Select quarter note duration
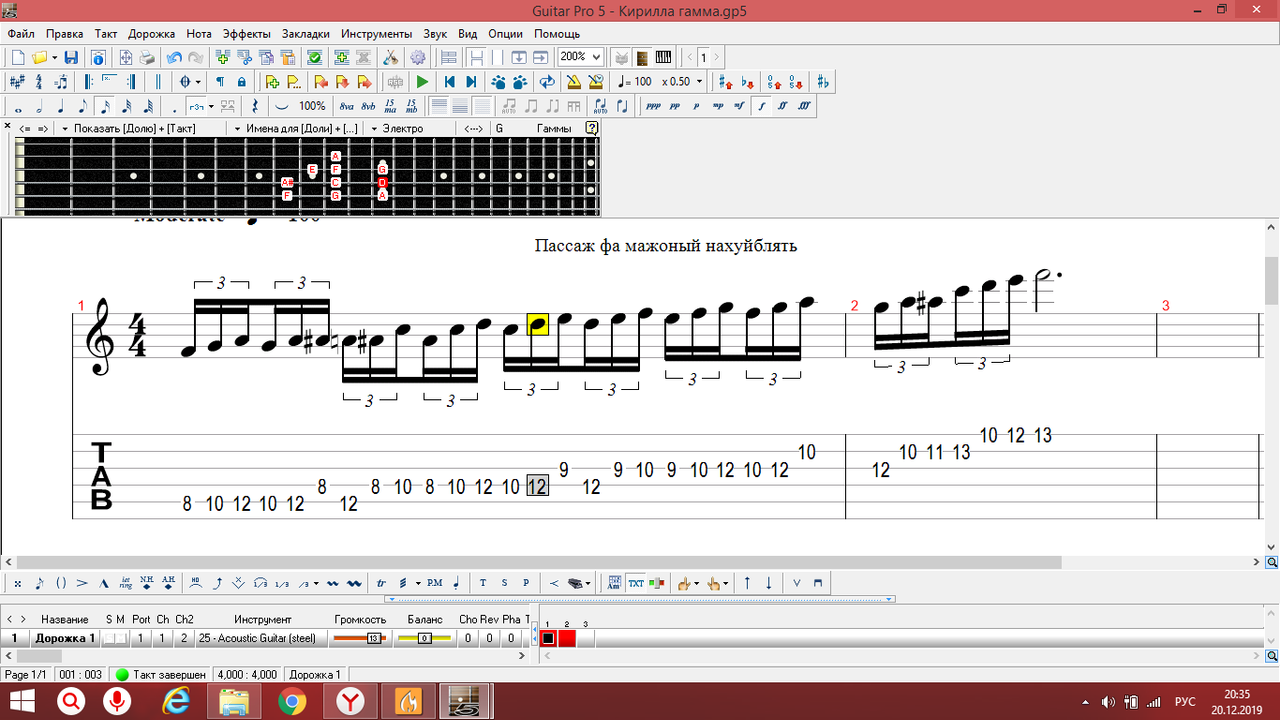1280x720 pixels. tap(61, 105)
